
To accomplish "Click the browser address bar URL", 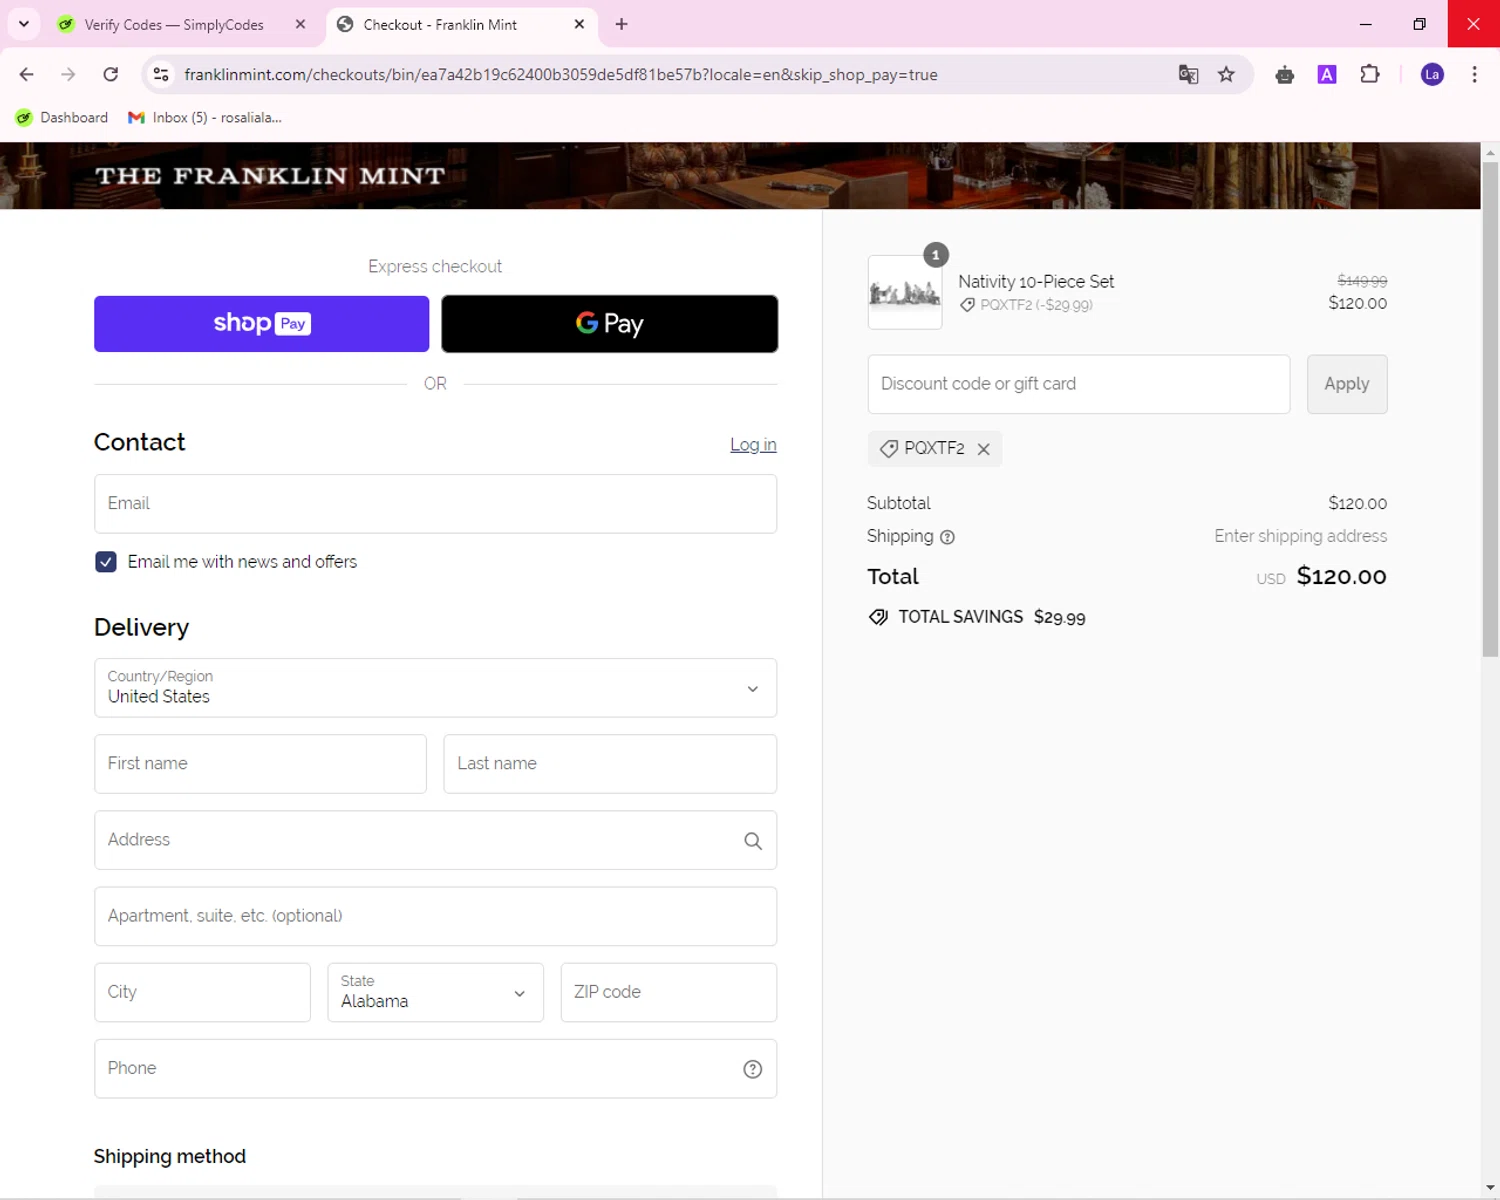I will click(561, 75).
